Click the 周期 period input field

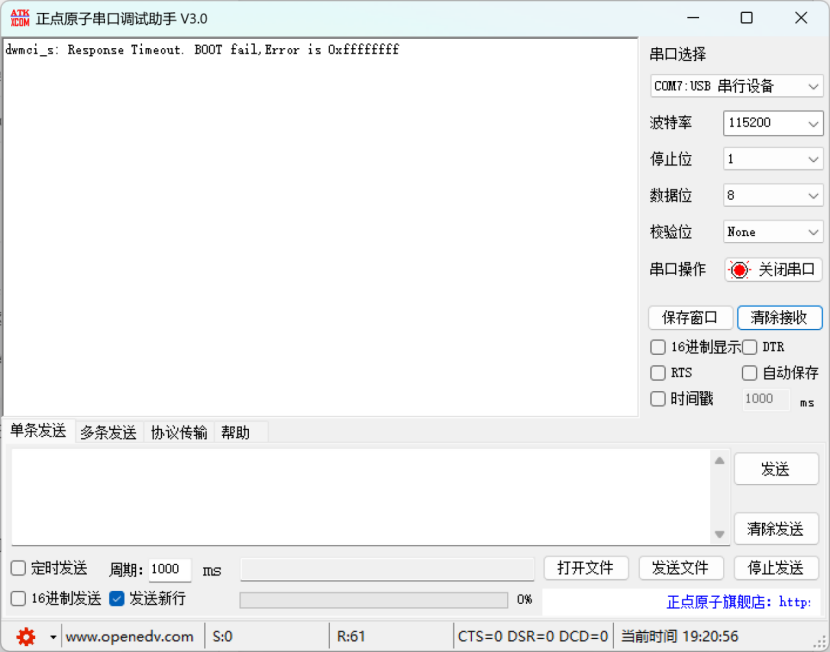pos(169,569)
